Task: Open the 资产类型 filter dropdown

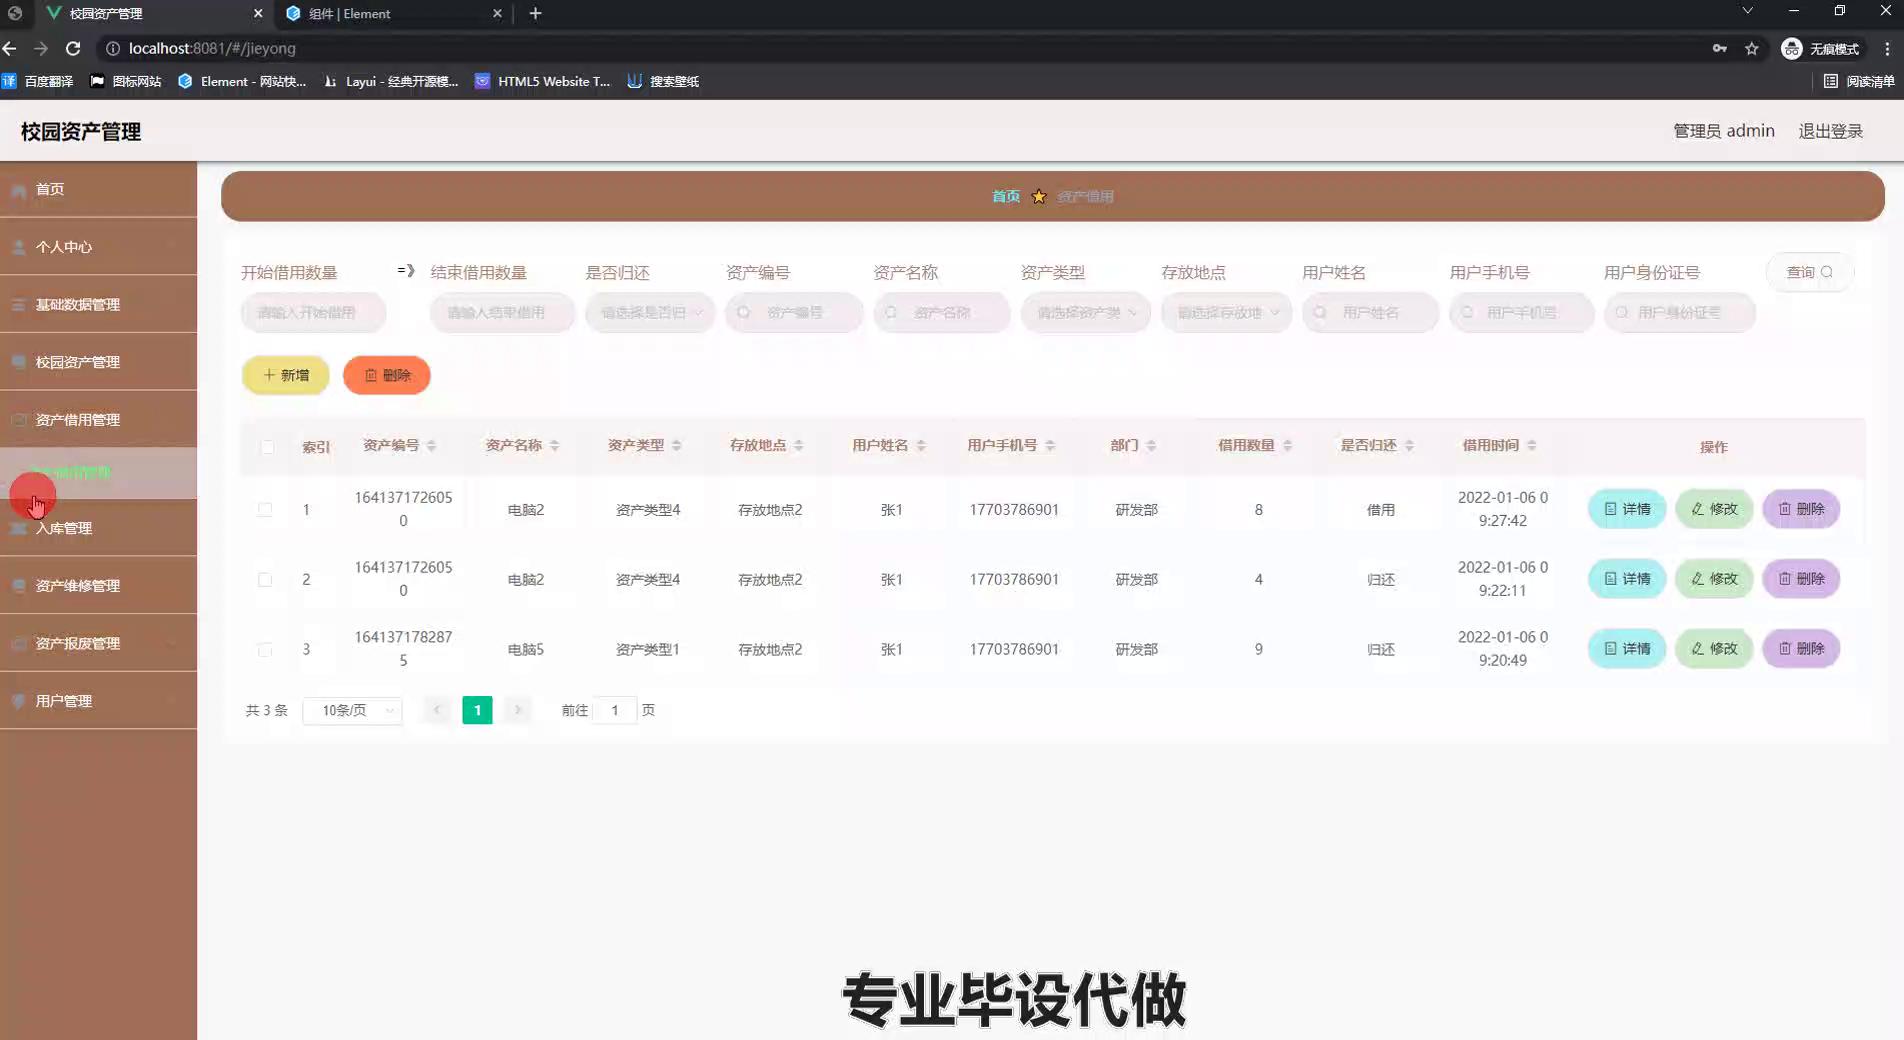Action: tap(1085, 313)
